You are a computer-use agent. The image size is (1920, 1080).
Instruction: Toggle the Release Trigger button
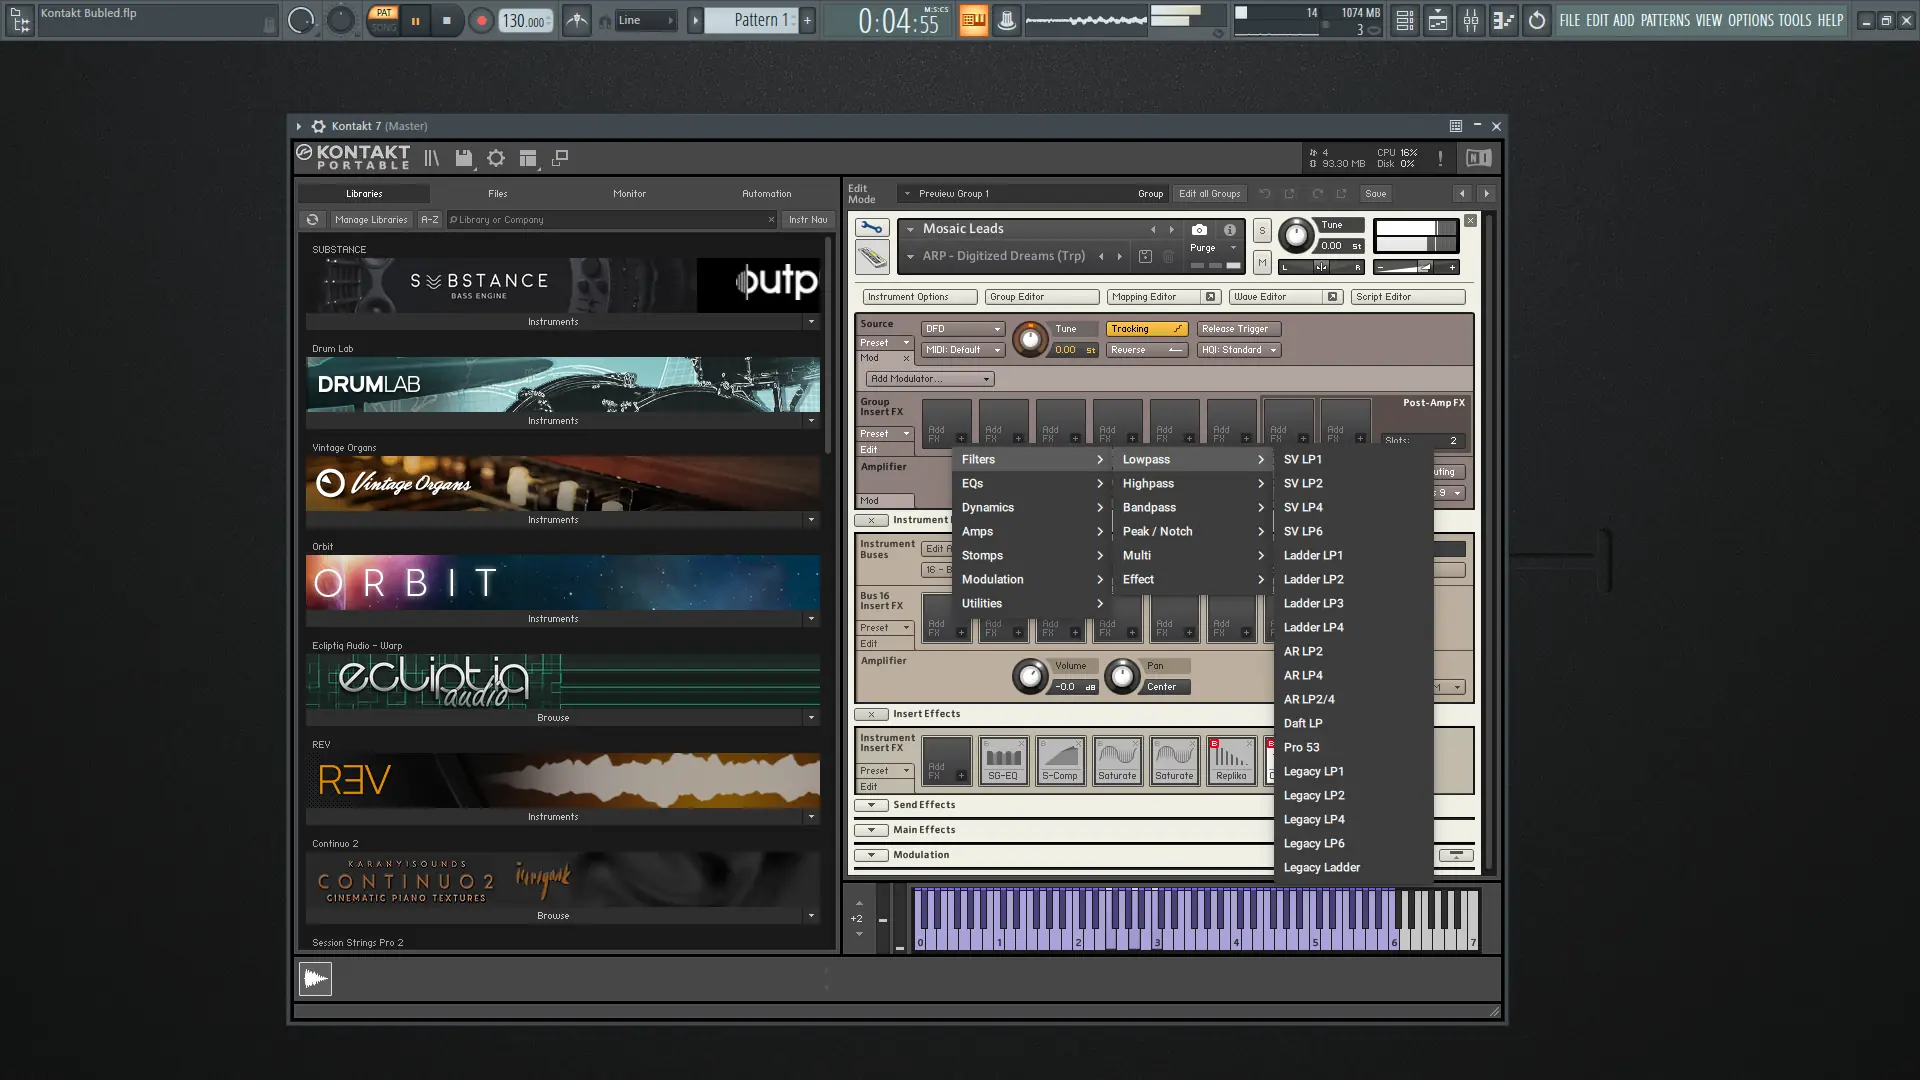click(x=1238, y=329)
